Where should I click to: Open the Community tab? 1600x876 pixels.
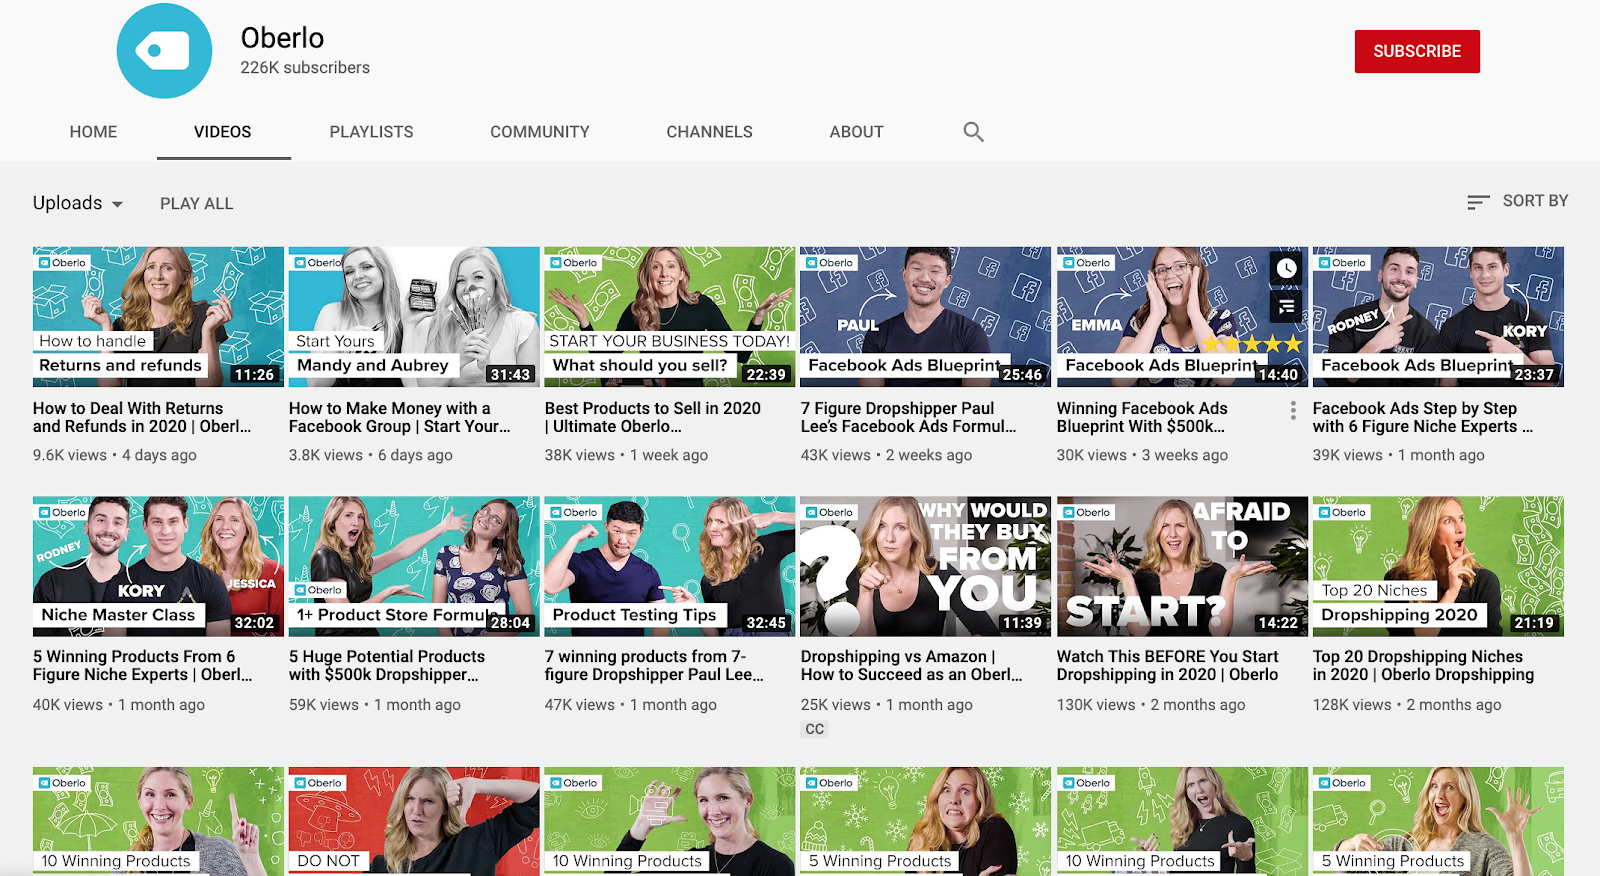coord(540,132)
